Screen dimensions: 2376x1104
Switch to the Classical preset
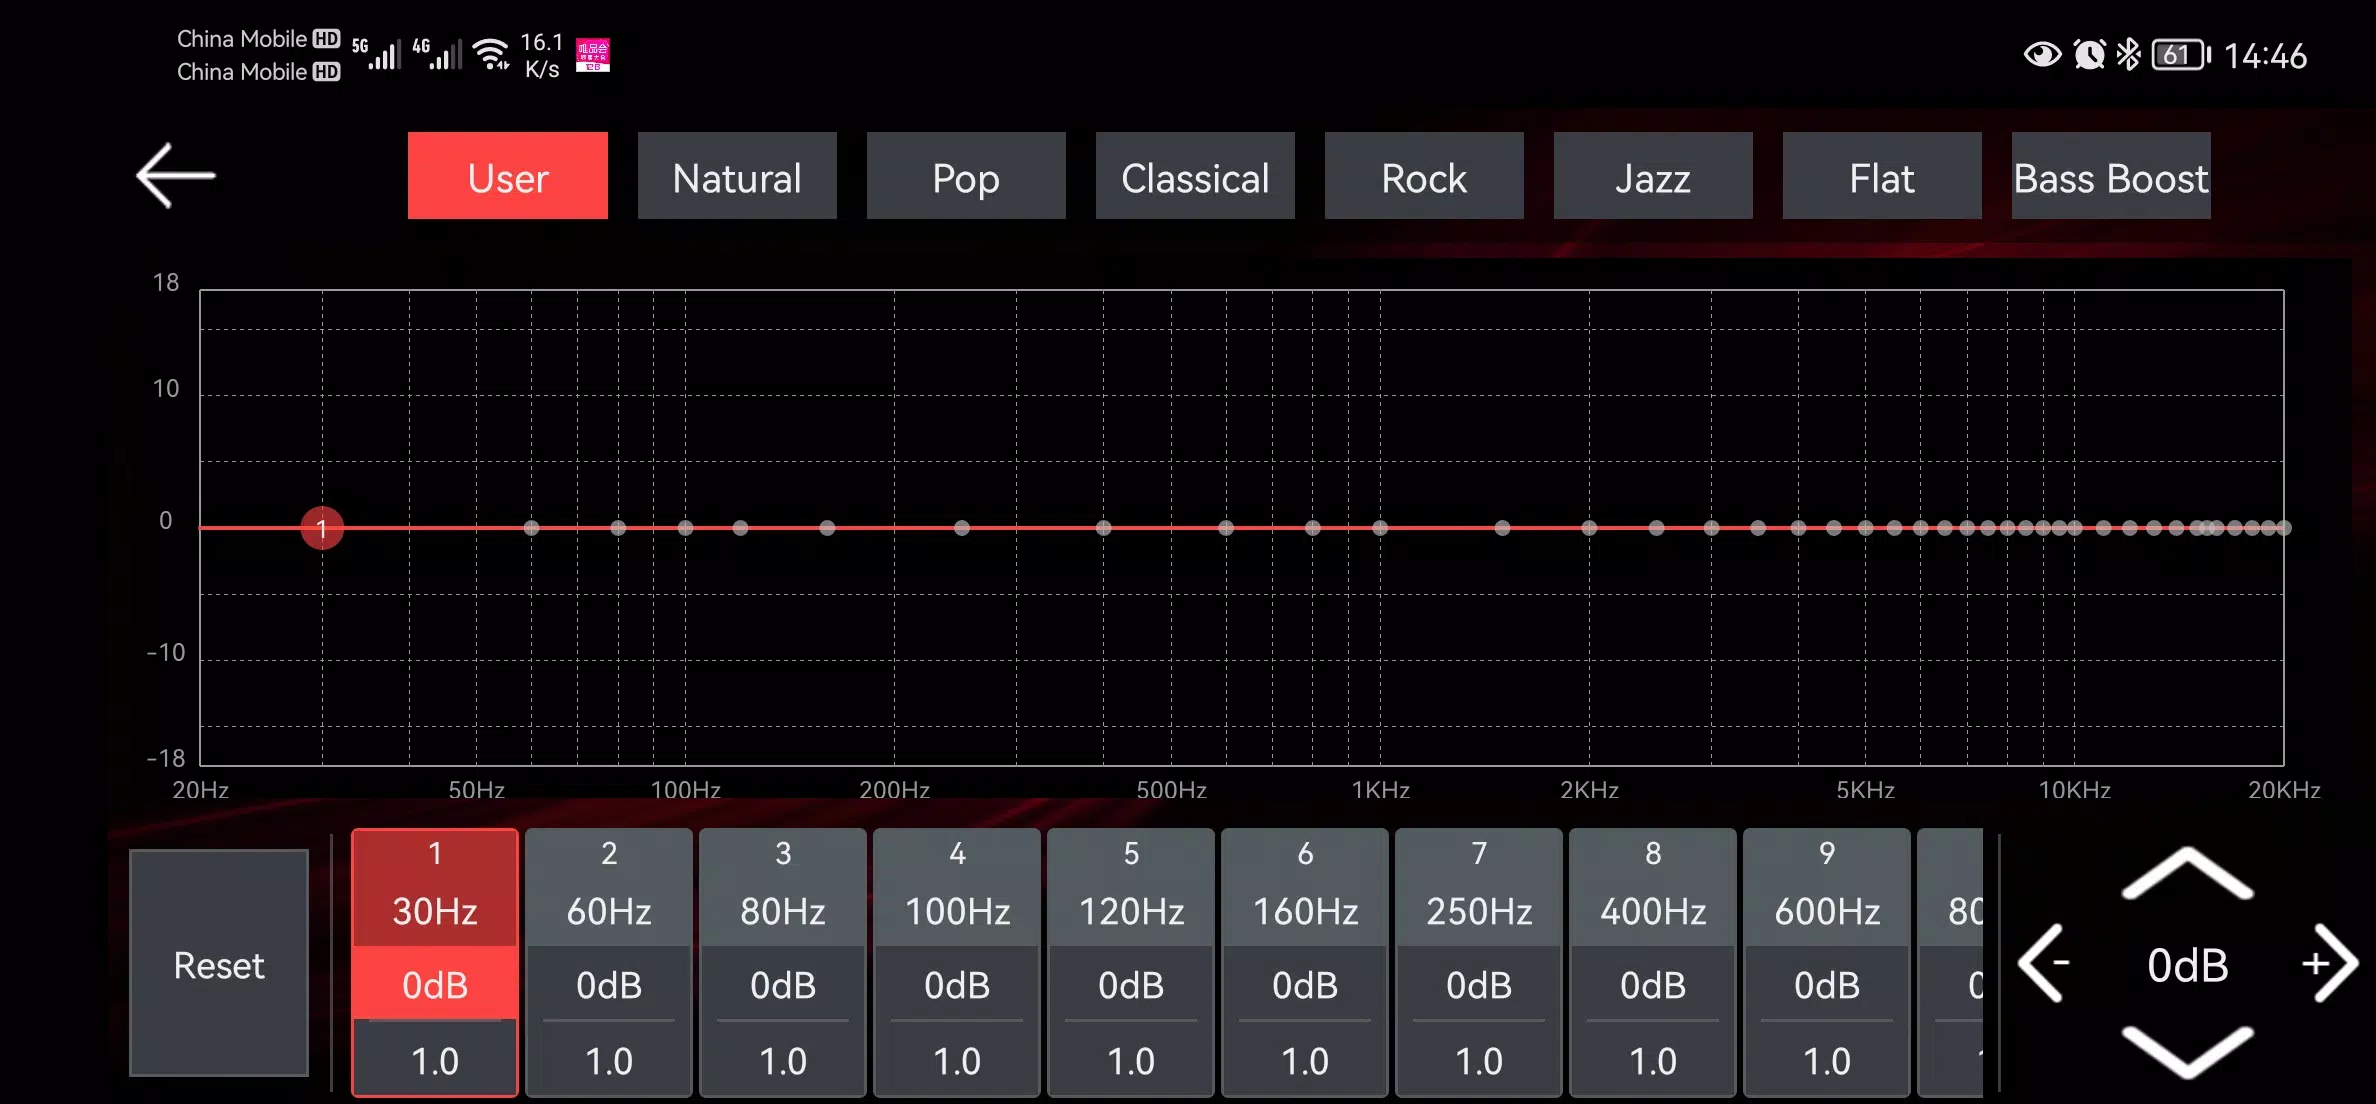coord(1196,177)
